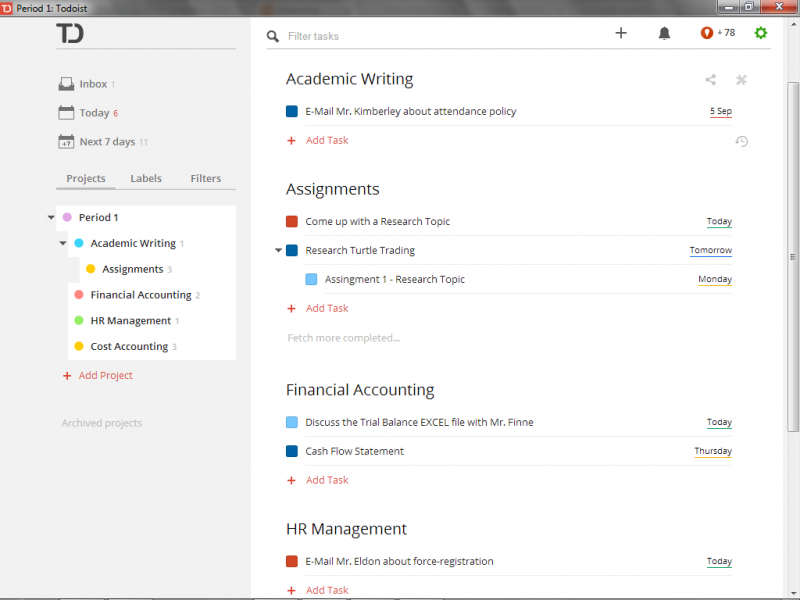Click Todoist app icon in title bar
Viewport: 800px width, 600px height.
(6, 8)
